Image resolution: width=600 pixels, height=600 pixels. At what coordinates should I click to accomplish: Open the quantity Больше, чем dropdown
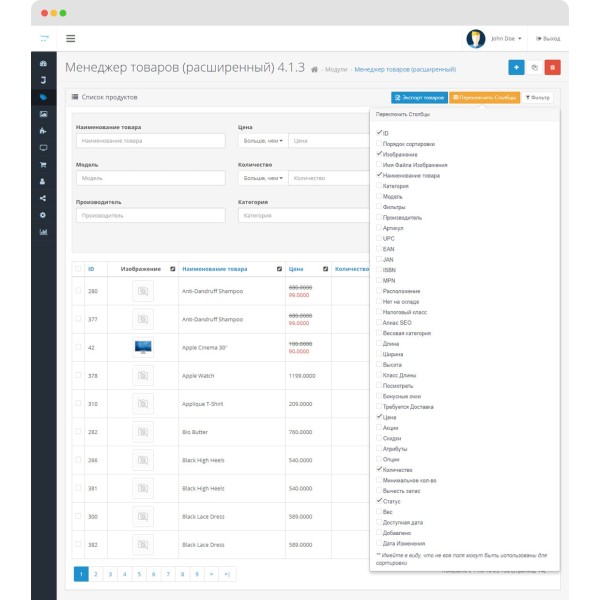(263, 178)
